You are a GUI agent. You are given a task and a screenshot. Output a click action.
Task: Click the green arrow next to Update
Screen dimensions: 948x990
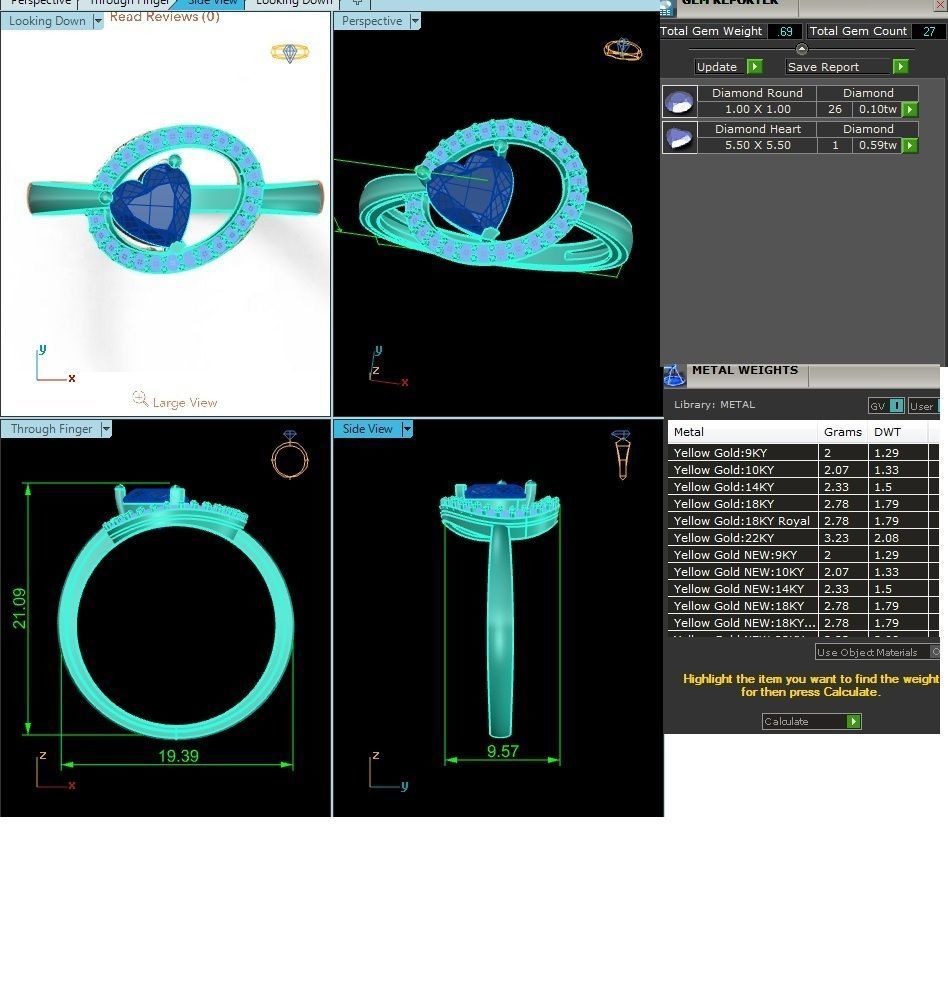755,66
